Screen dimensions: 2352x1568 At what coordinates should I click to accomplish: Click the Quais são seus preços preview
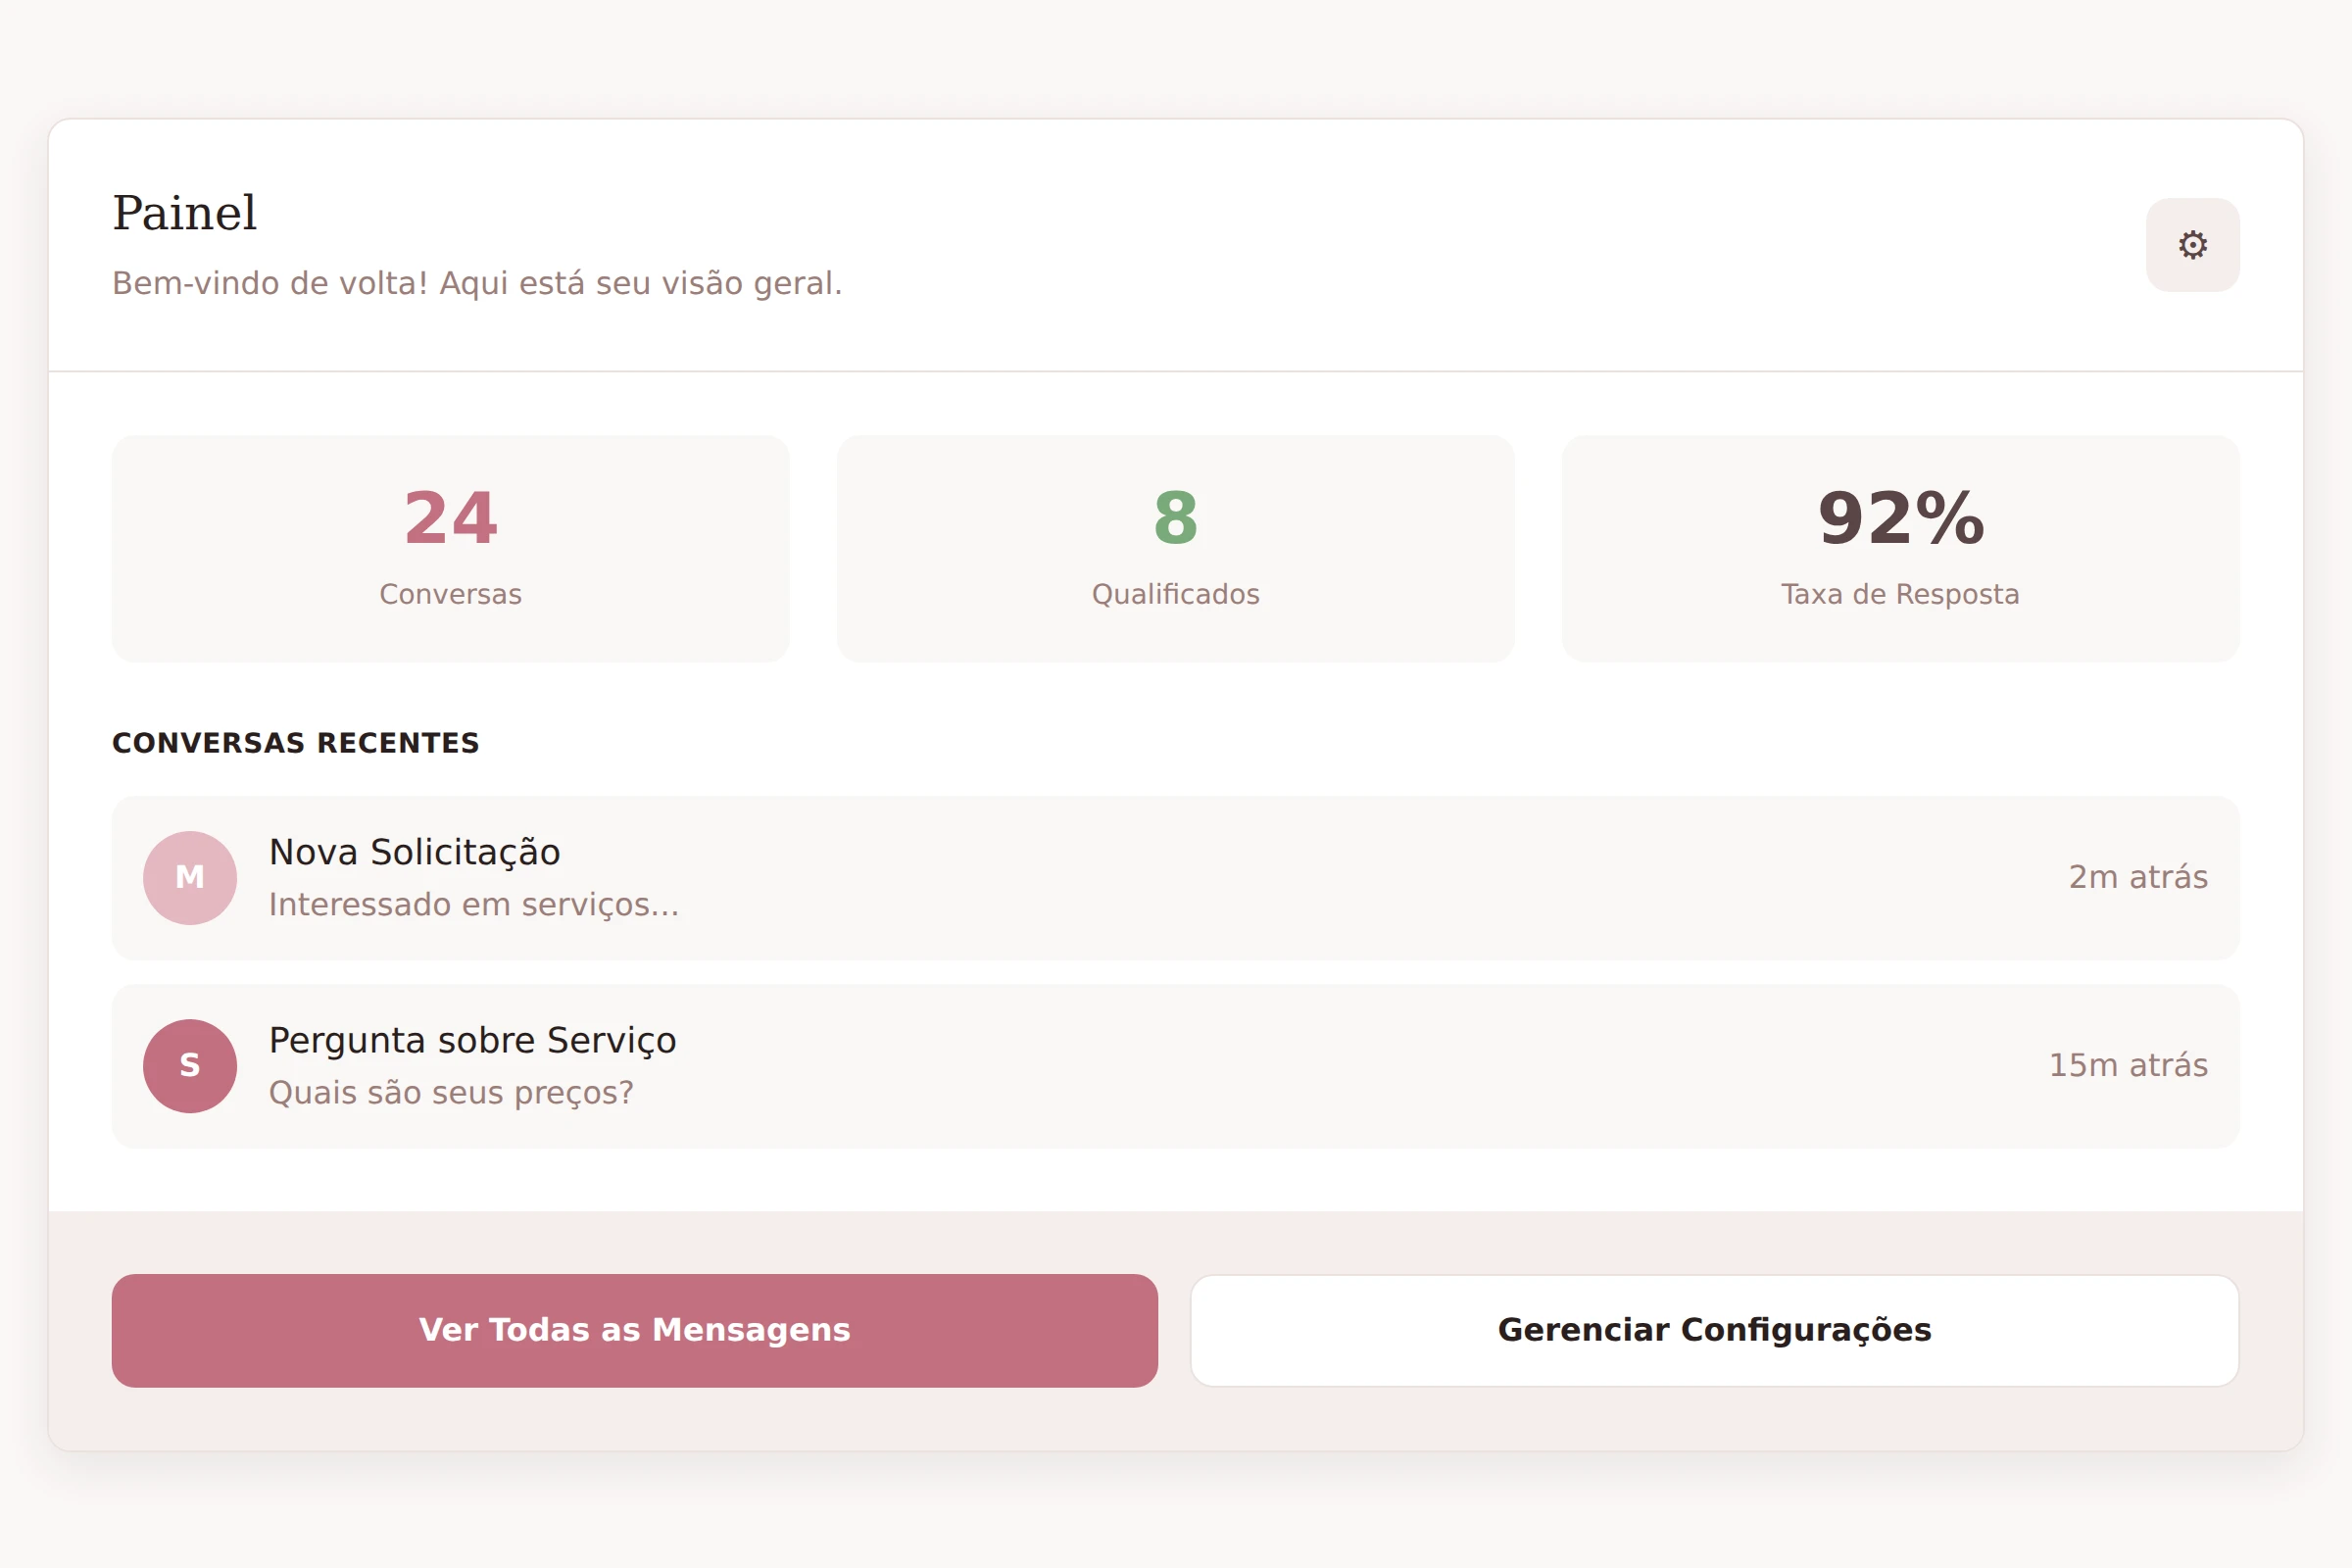point(451,1092)
